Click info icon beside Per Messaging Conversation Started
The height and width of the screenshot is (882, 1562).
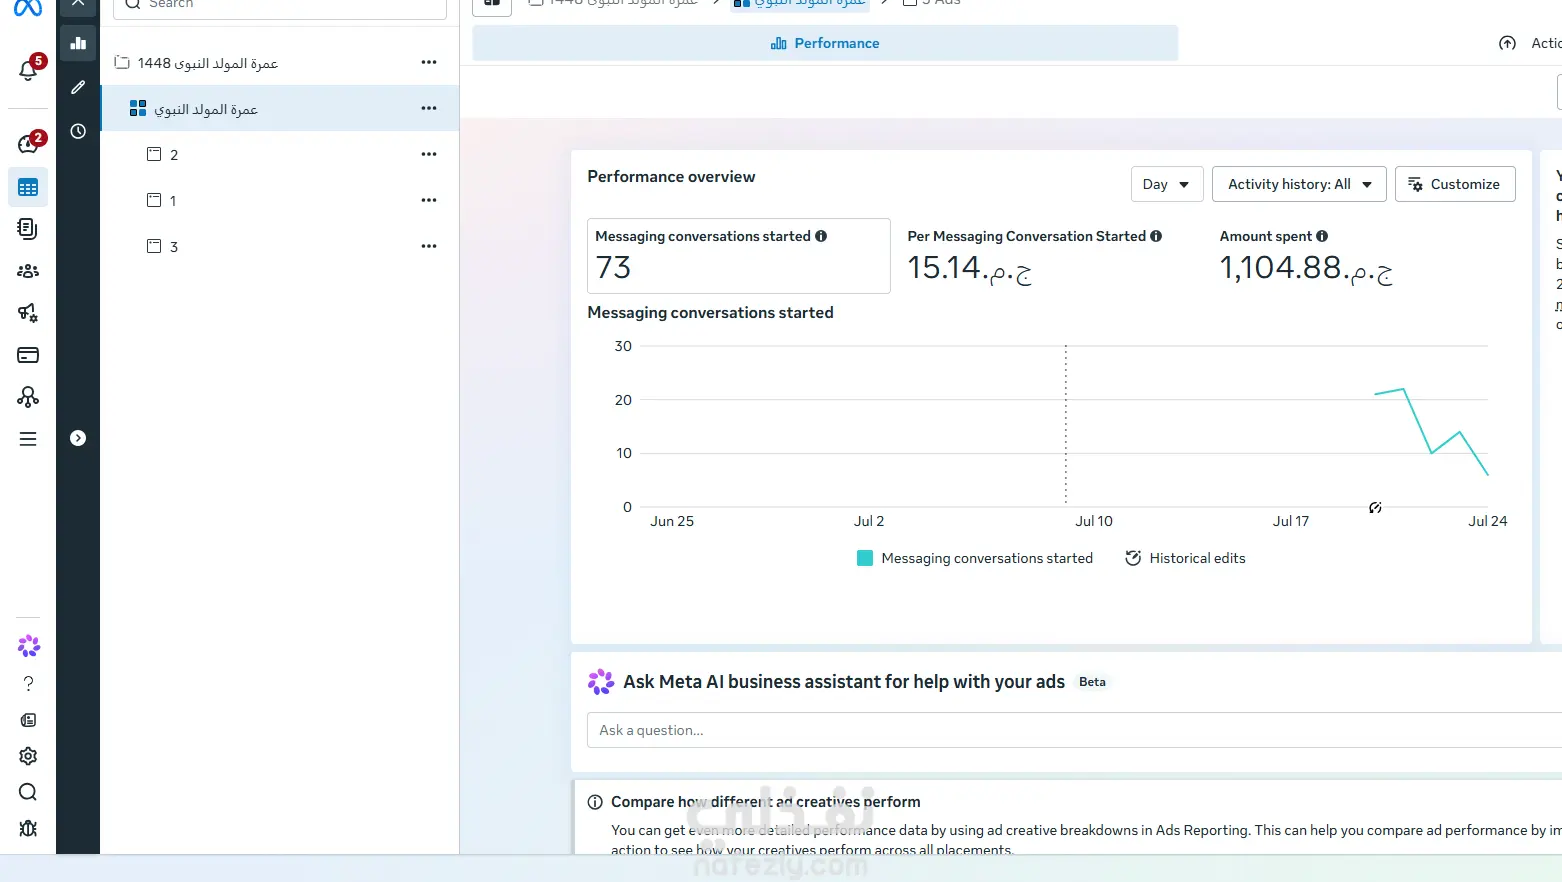1156,236
